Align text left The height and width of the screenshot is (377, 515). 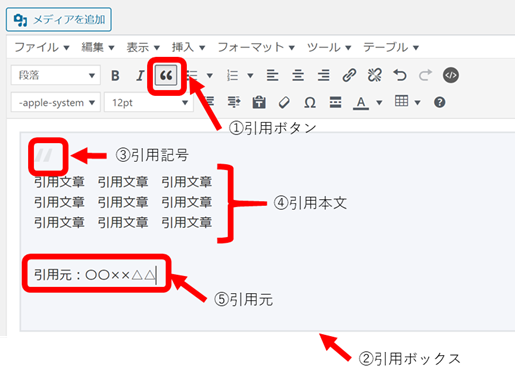coord(272,76)
